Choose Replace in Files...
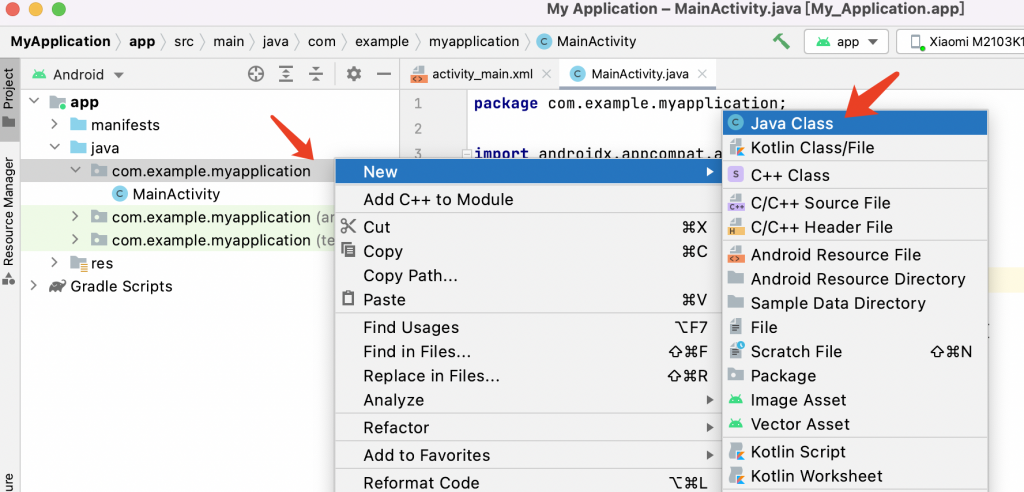The image size is (1024, 492). (x=528, y=376)
